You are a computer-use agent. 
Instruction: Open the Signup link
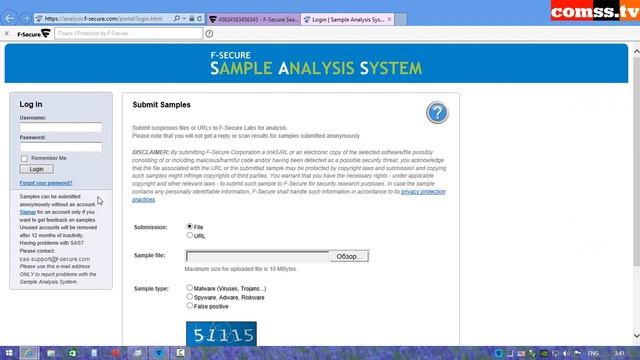coord(27,212)
